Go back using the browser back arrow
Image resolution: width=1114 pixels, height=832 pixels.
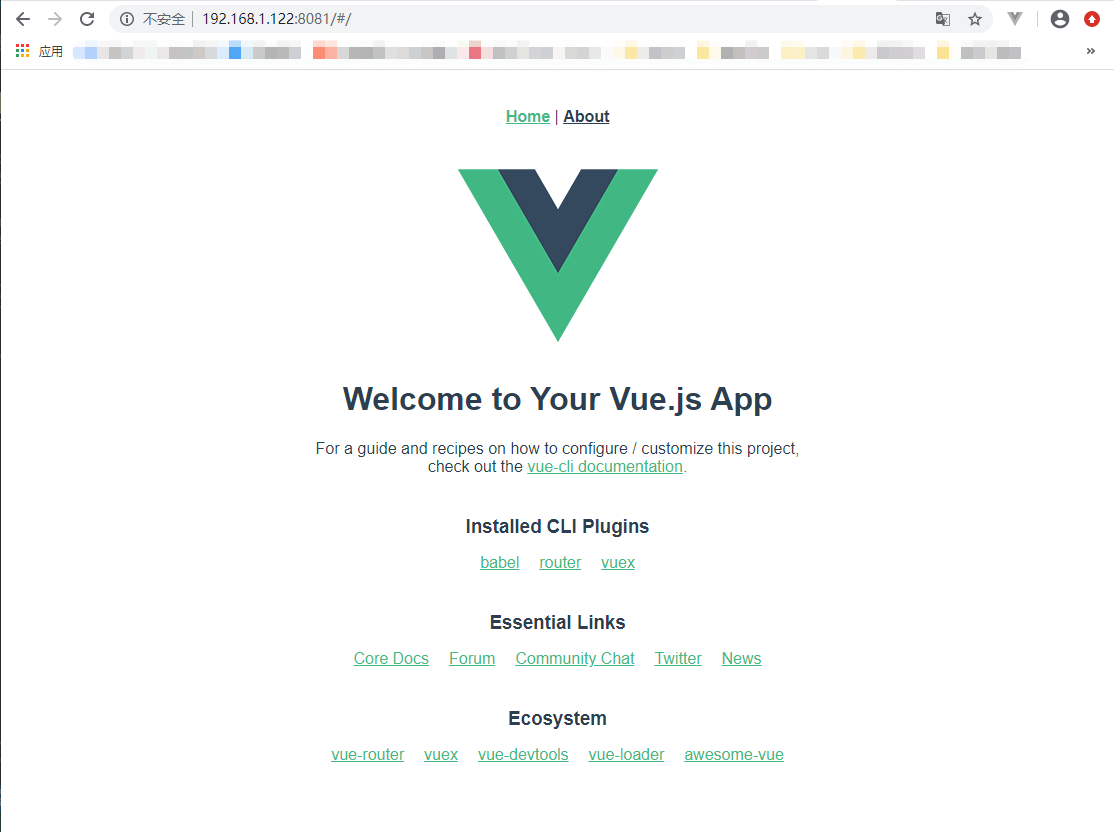click(x=23, y=19)
